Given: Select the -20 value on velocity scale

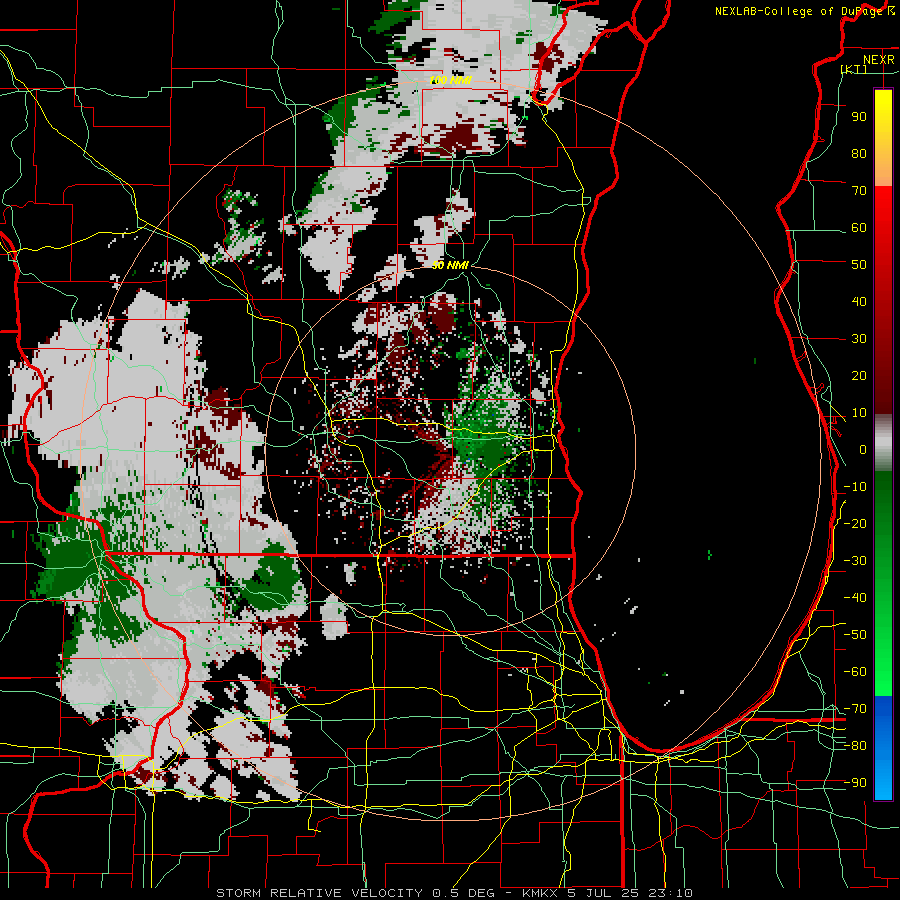Looking at the screenshot, I should click(855, 524).
